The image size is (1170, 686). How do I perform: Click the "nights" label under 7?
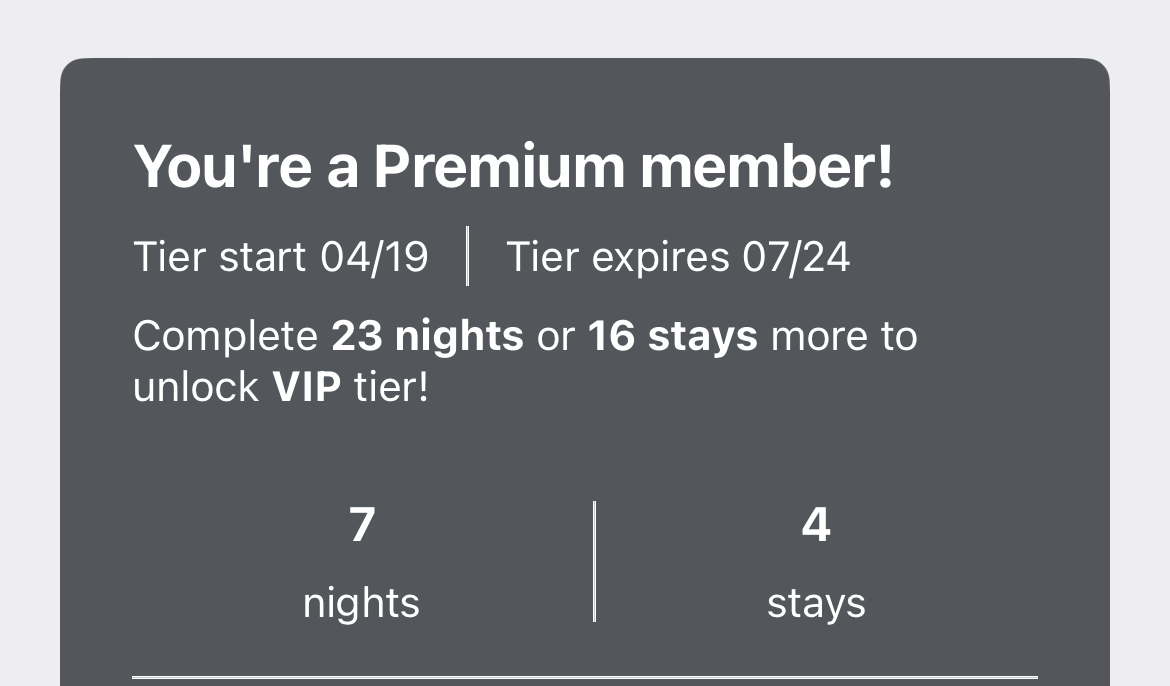(361, 603)
